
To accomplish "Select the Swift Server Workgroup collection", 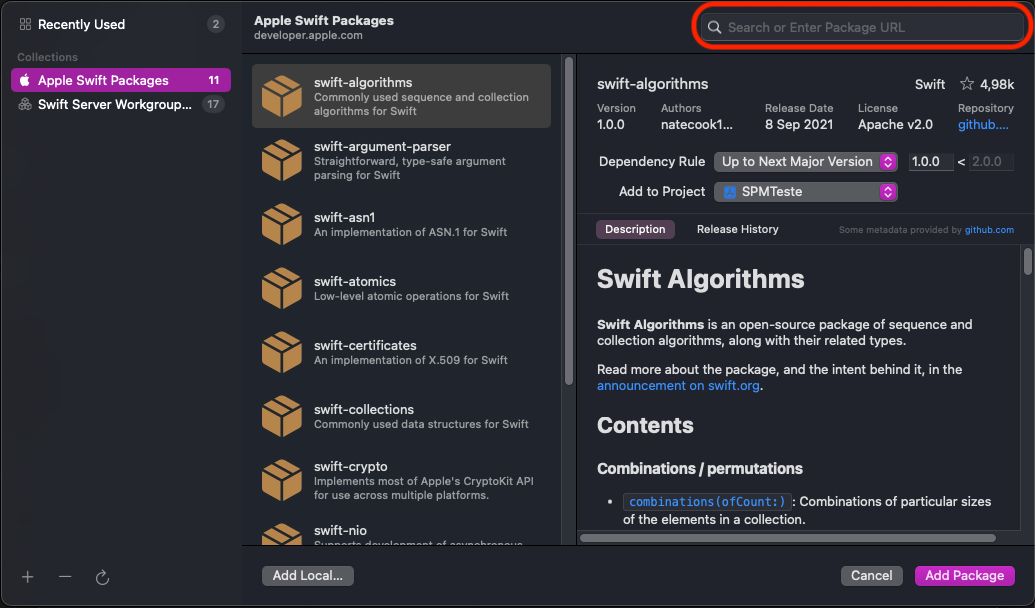I will pos(121,104).
